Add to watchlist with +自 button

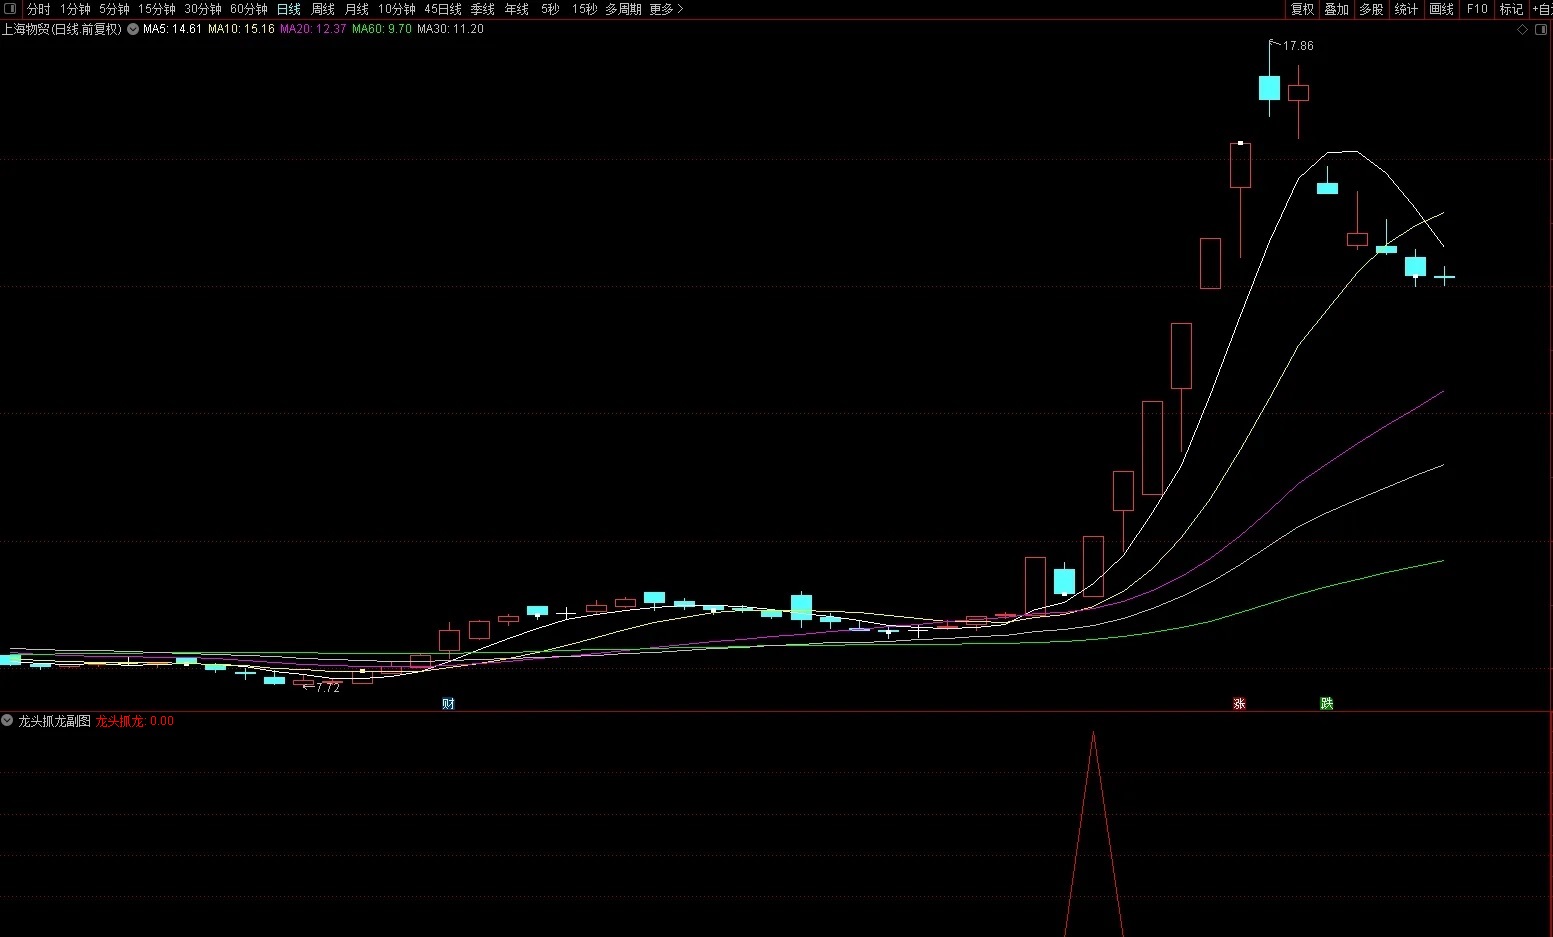[x=1542, y=9]
